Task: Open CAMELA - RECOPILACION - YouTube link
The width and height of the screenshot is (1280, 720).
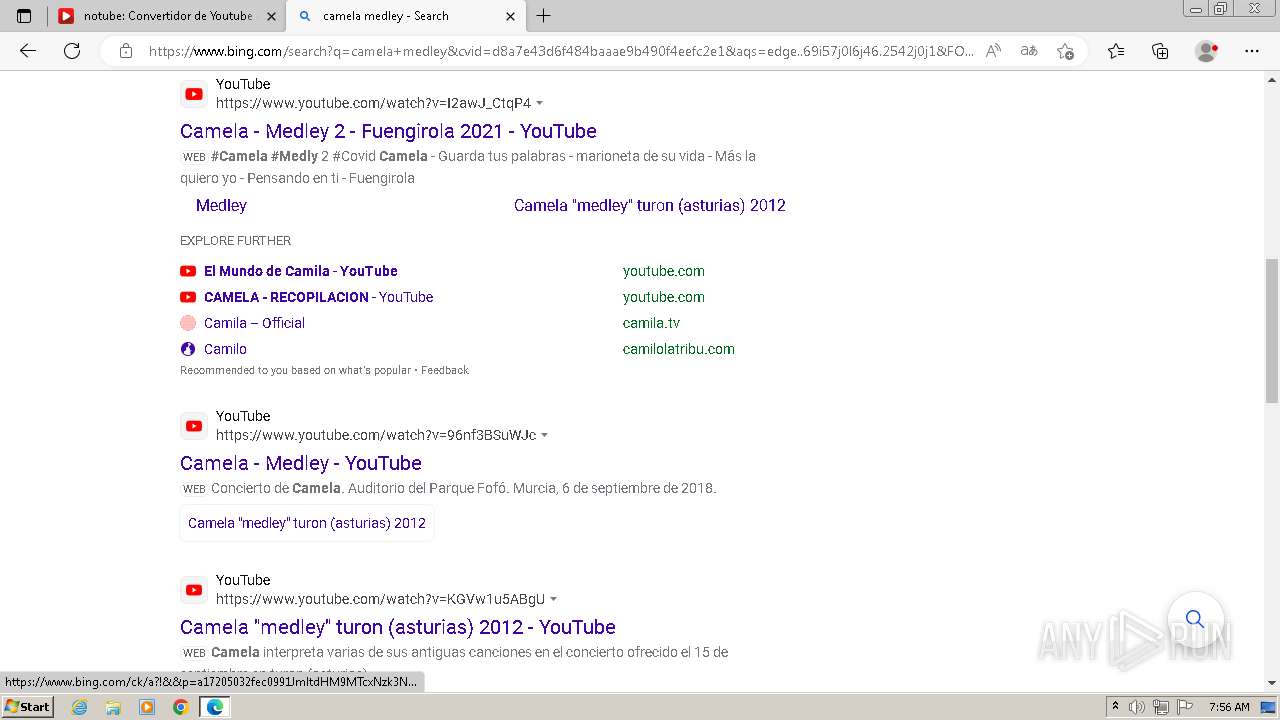Action: (x=318, y=297)
